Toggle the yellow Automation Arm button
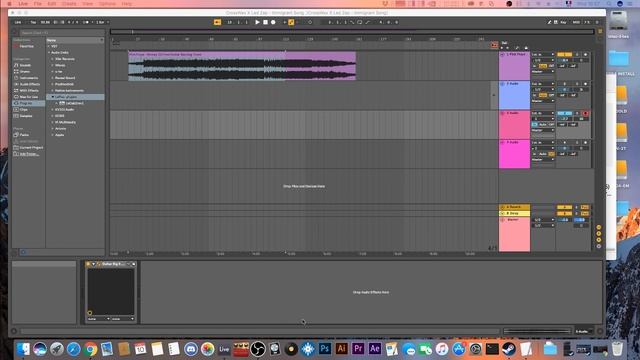Screen dimensions: 640x360 (x=291, y=22)
